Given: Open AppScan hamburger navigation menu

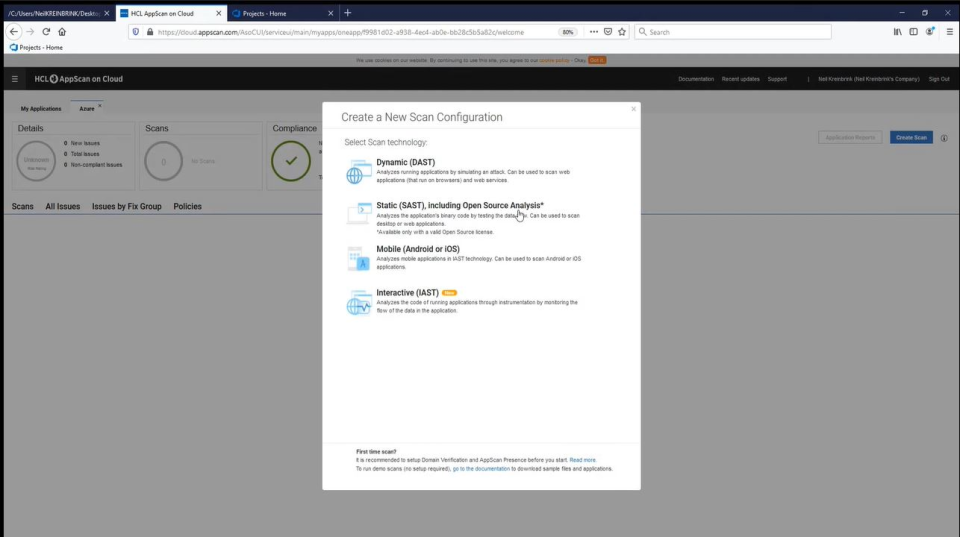Looking at the screenshot, I should tap(15, 79).
